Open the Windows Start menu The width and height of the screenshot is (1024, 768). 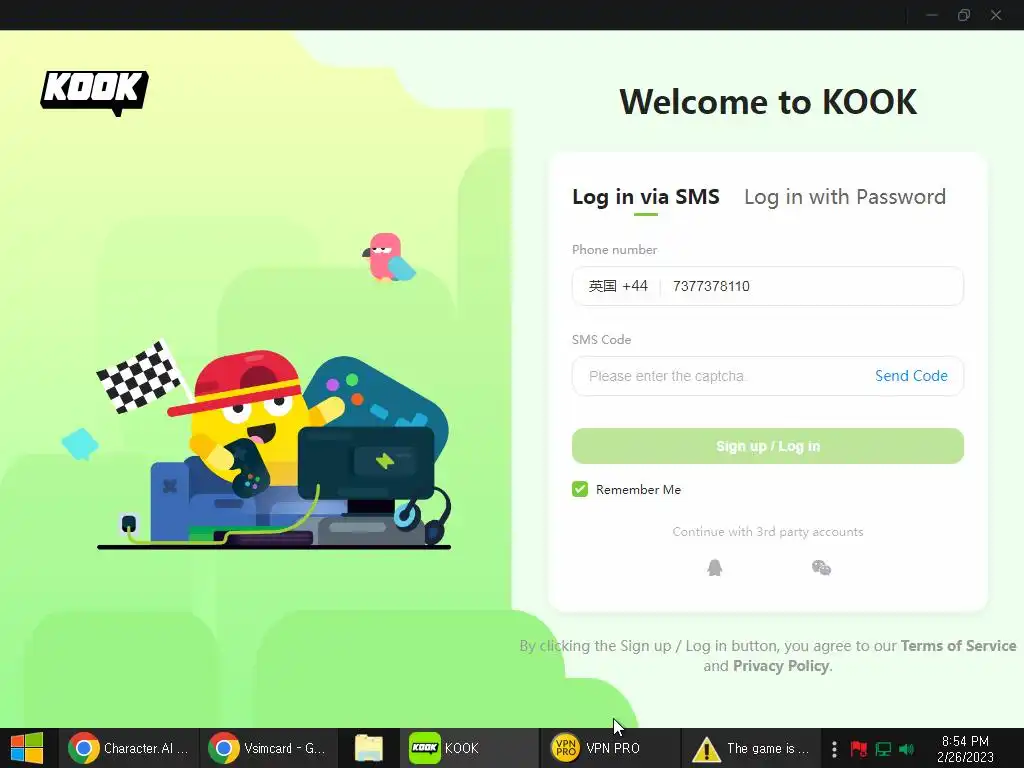click(x=27, y=748)
